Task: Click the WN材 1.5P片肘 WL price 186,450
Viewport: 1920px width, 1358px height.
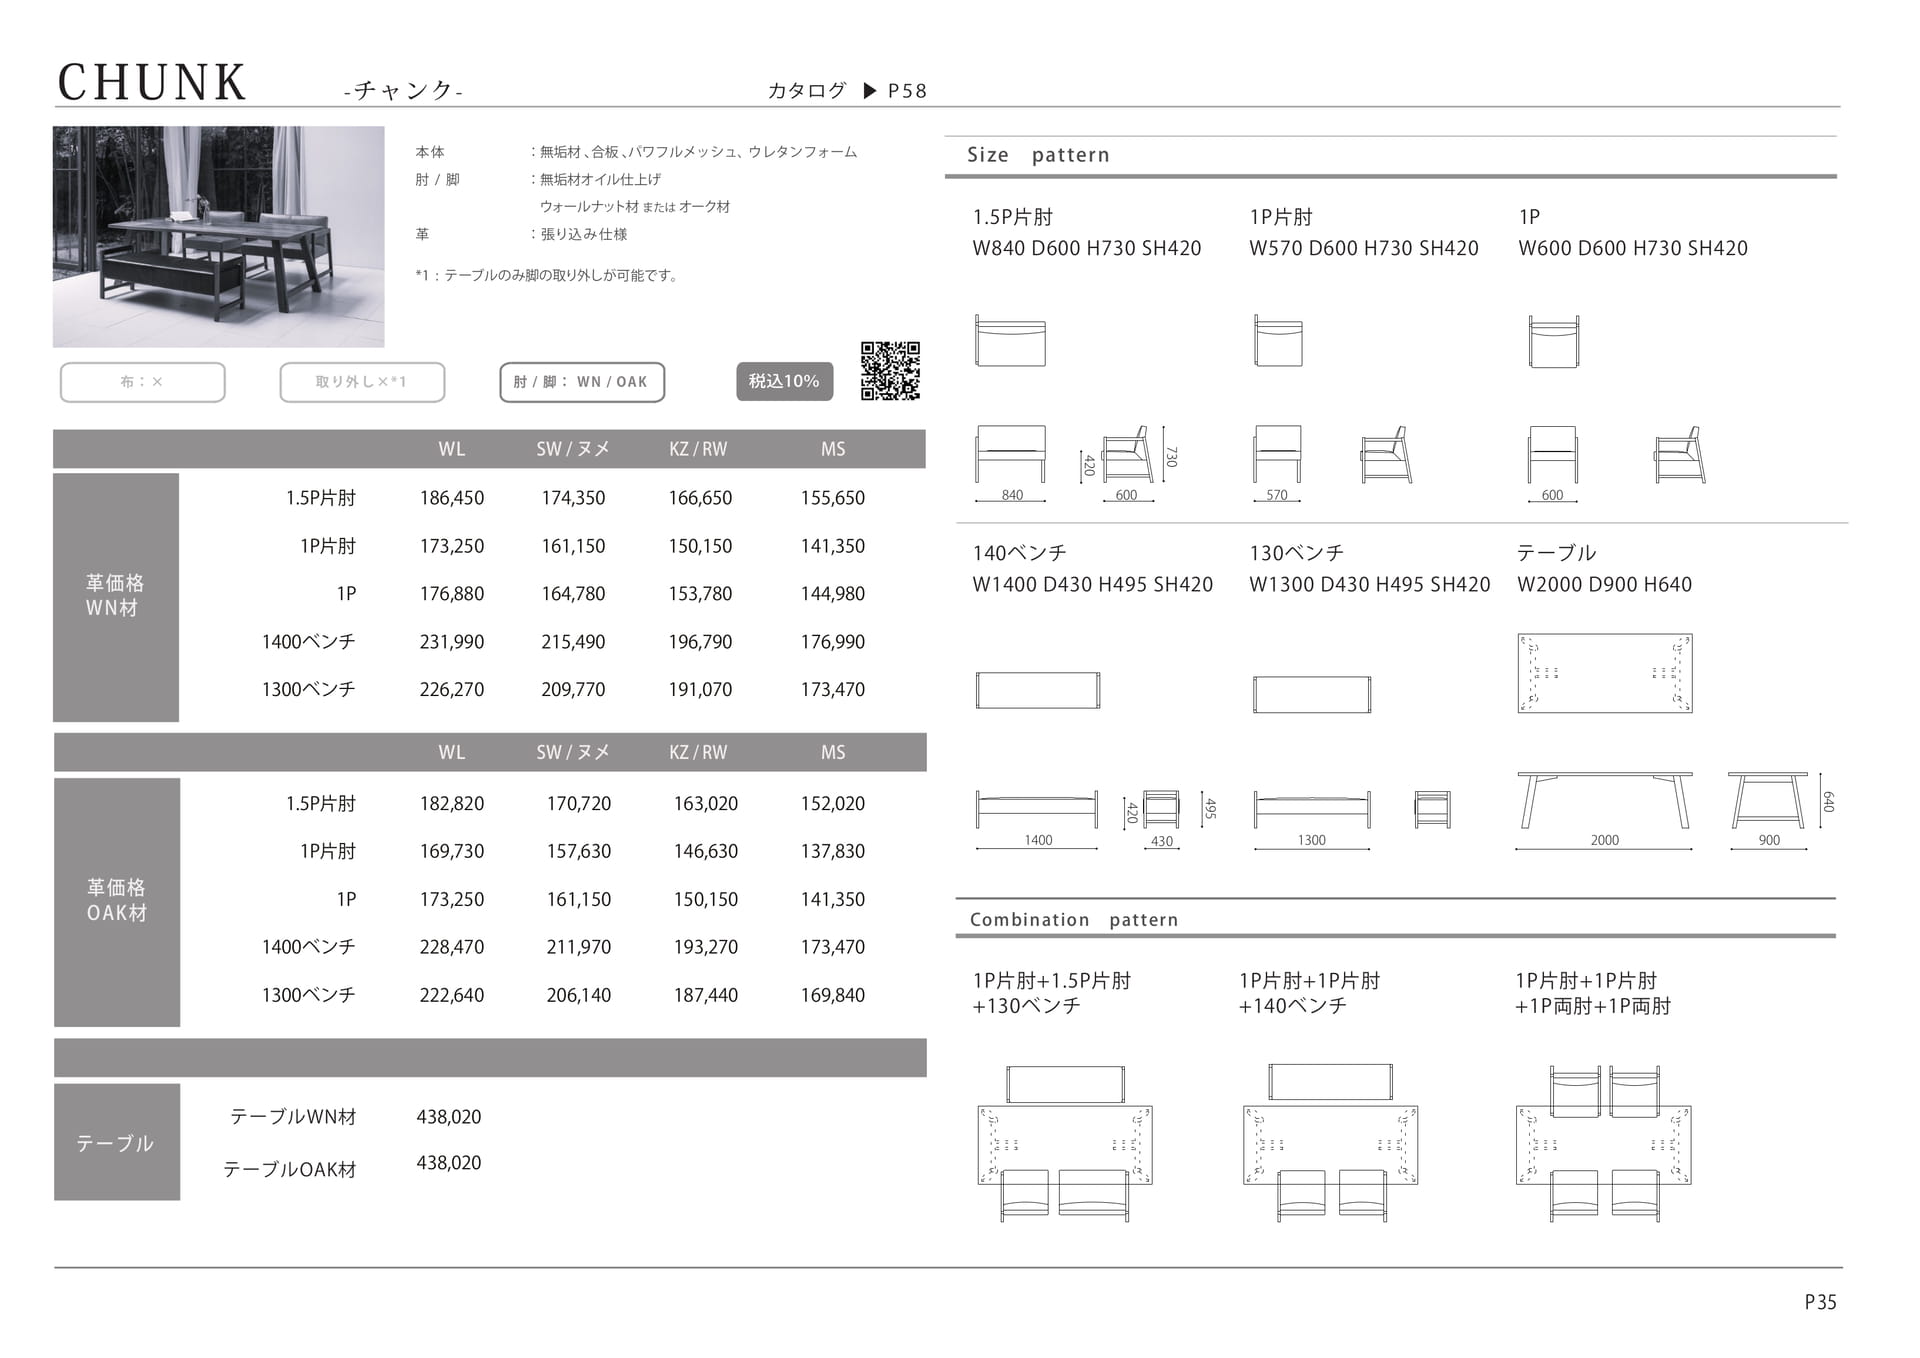Action: [452, 498]
